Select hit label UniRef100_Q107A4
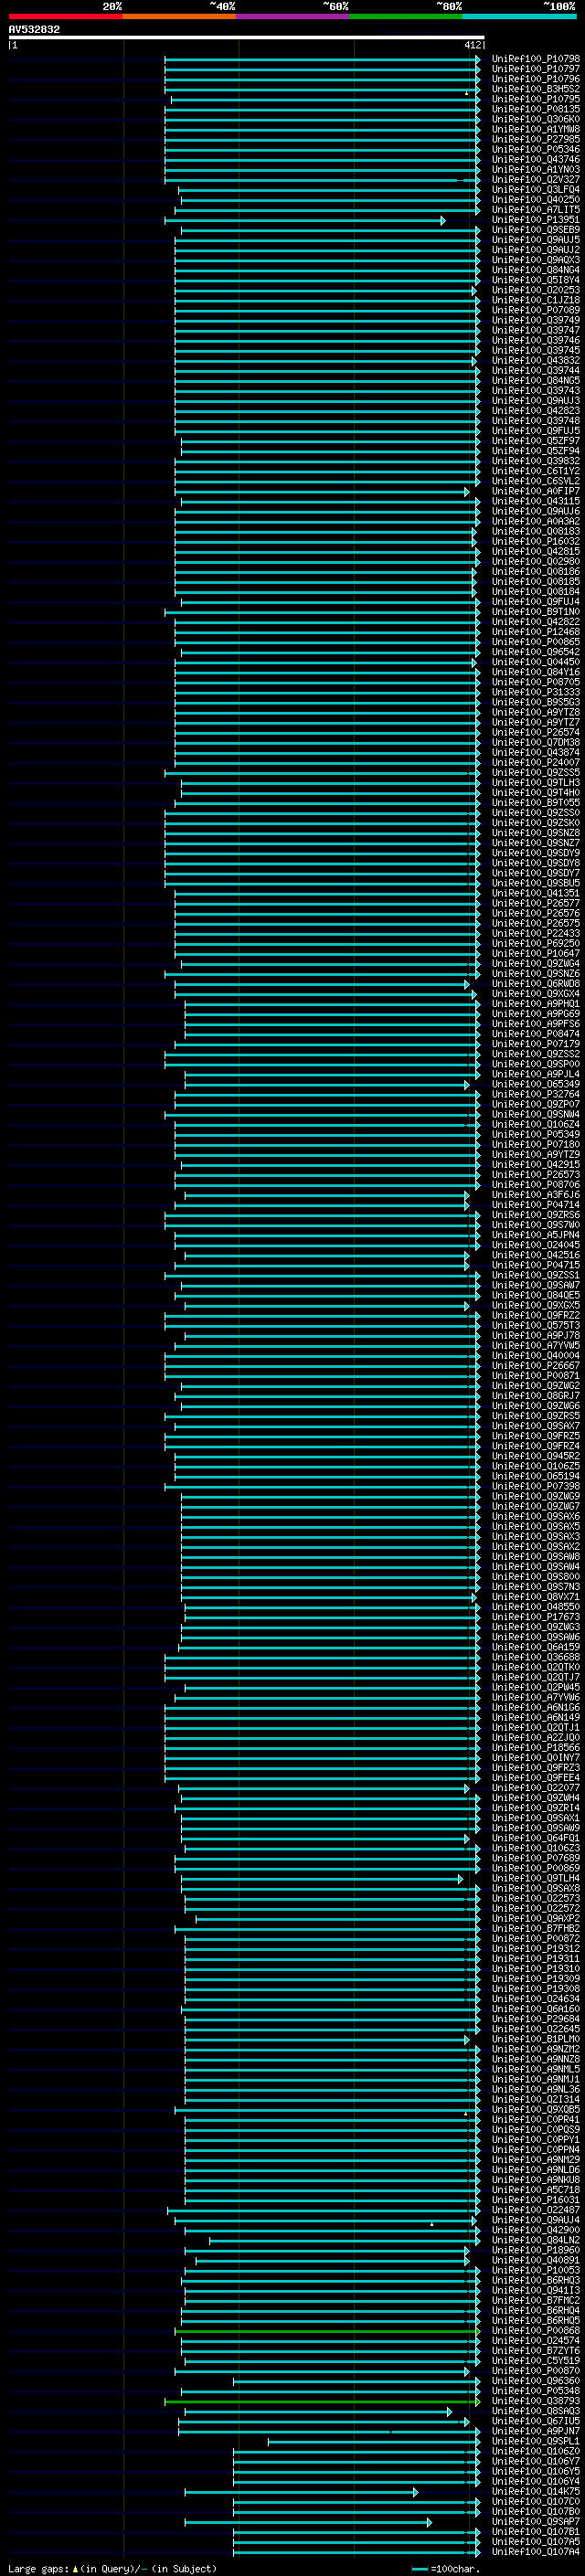 pyautogui.click(x=536, y=2551)
